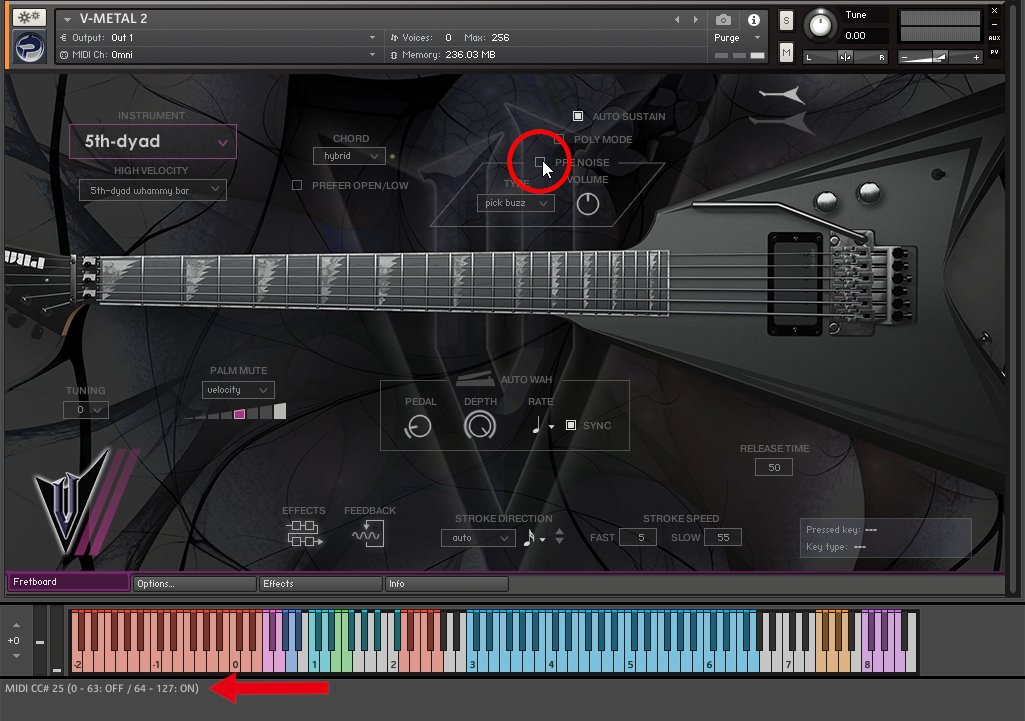Click the PV button

click(x=994, y=52)
